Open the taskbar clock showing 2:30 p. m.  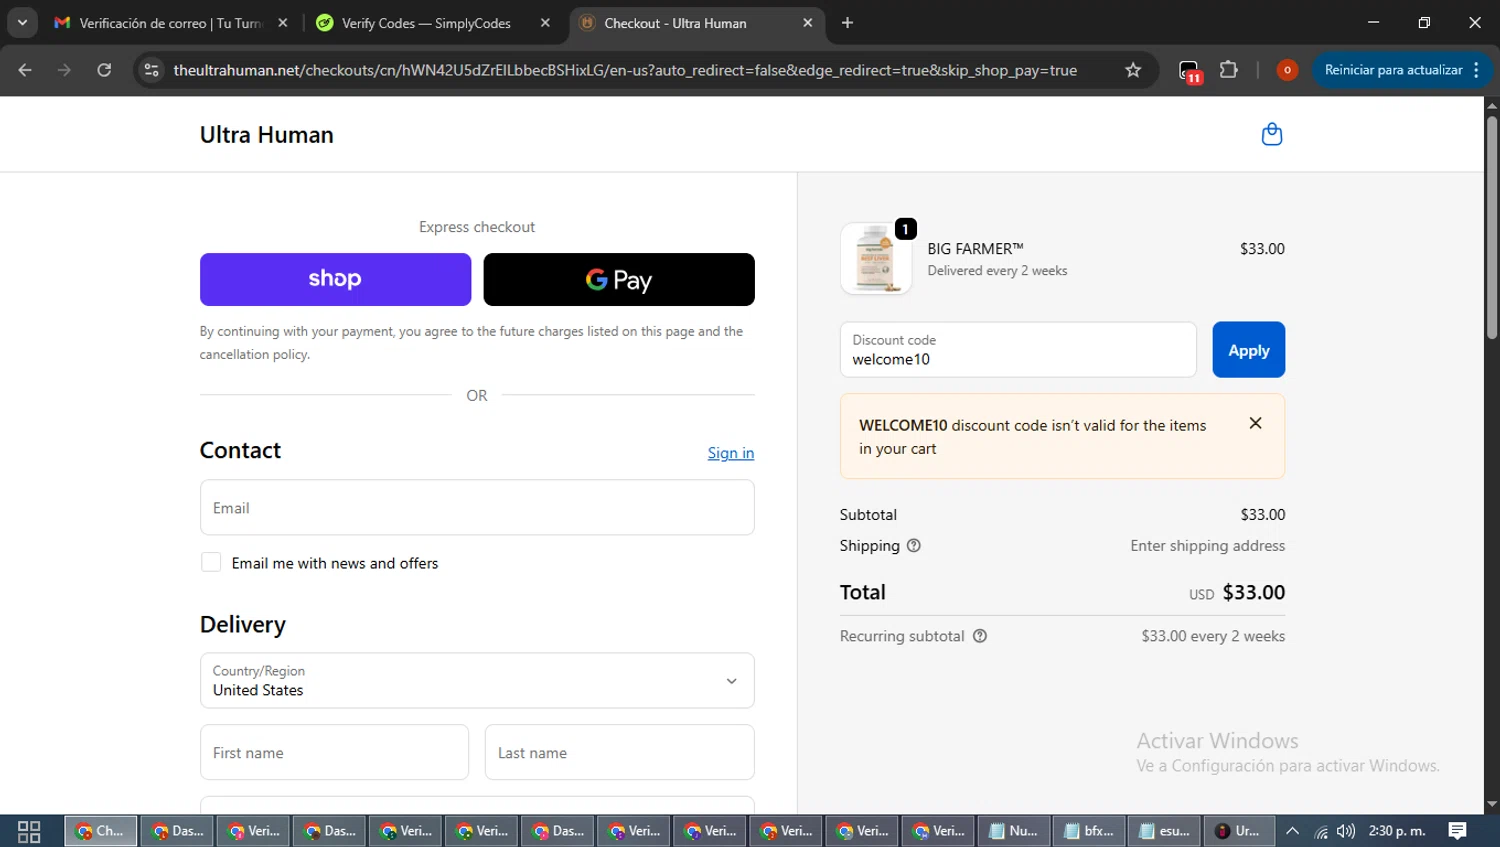(1397, 831)
